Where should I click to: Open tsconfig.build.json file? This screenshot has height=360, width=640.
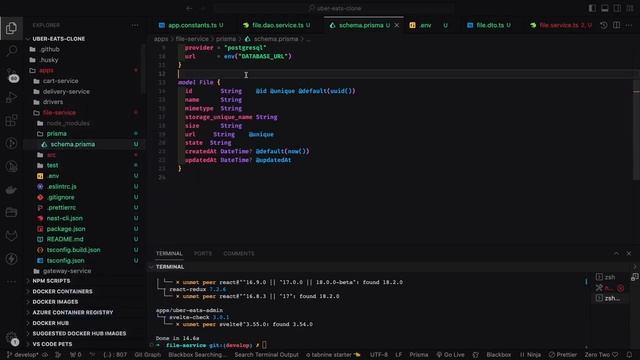pyautogui.click(x=73, y=250)
